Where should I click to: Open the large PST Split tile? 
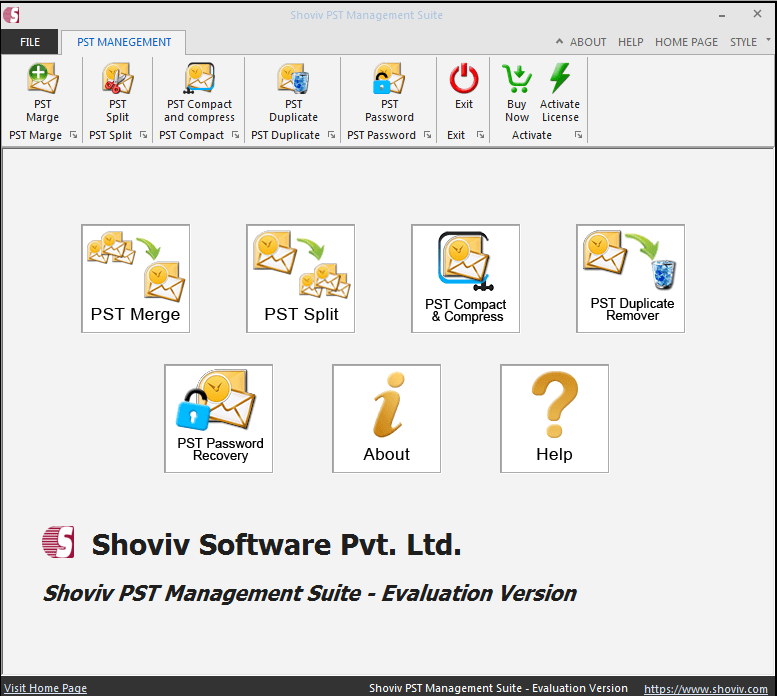point(301,278)
